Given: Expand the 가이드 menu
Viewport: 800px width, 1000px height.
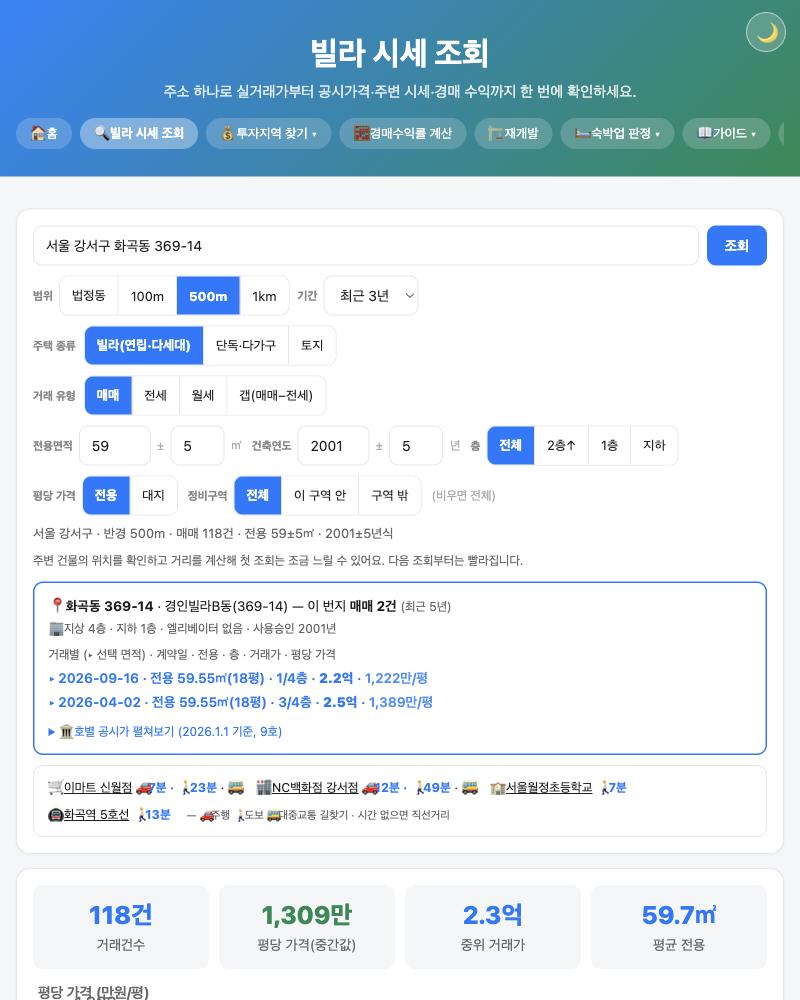Looking at the screenshot, I should pos(726,133).
